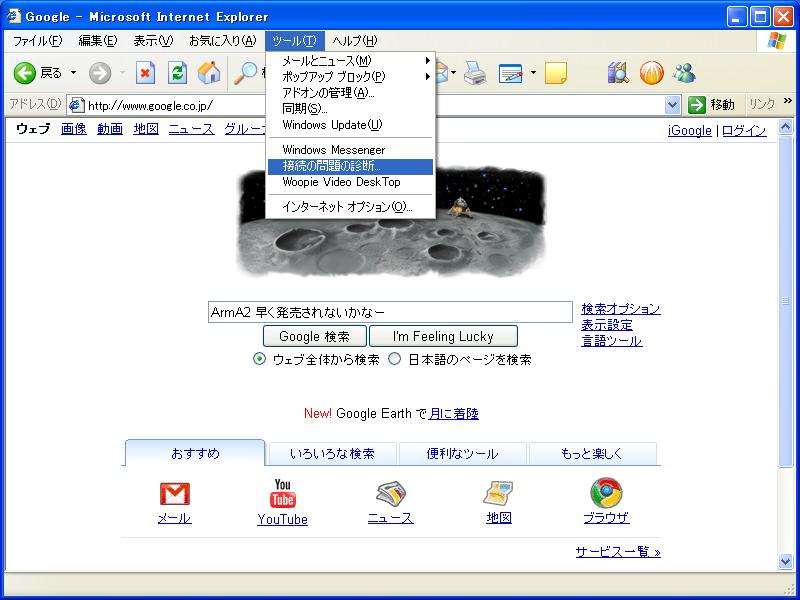Open the 編集 menu
This screenshot has width=800, height=600.
pyautogui.click(x=97, y=41)
